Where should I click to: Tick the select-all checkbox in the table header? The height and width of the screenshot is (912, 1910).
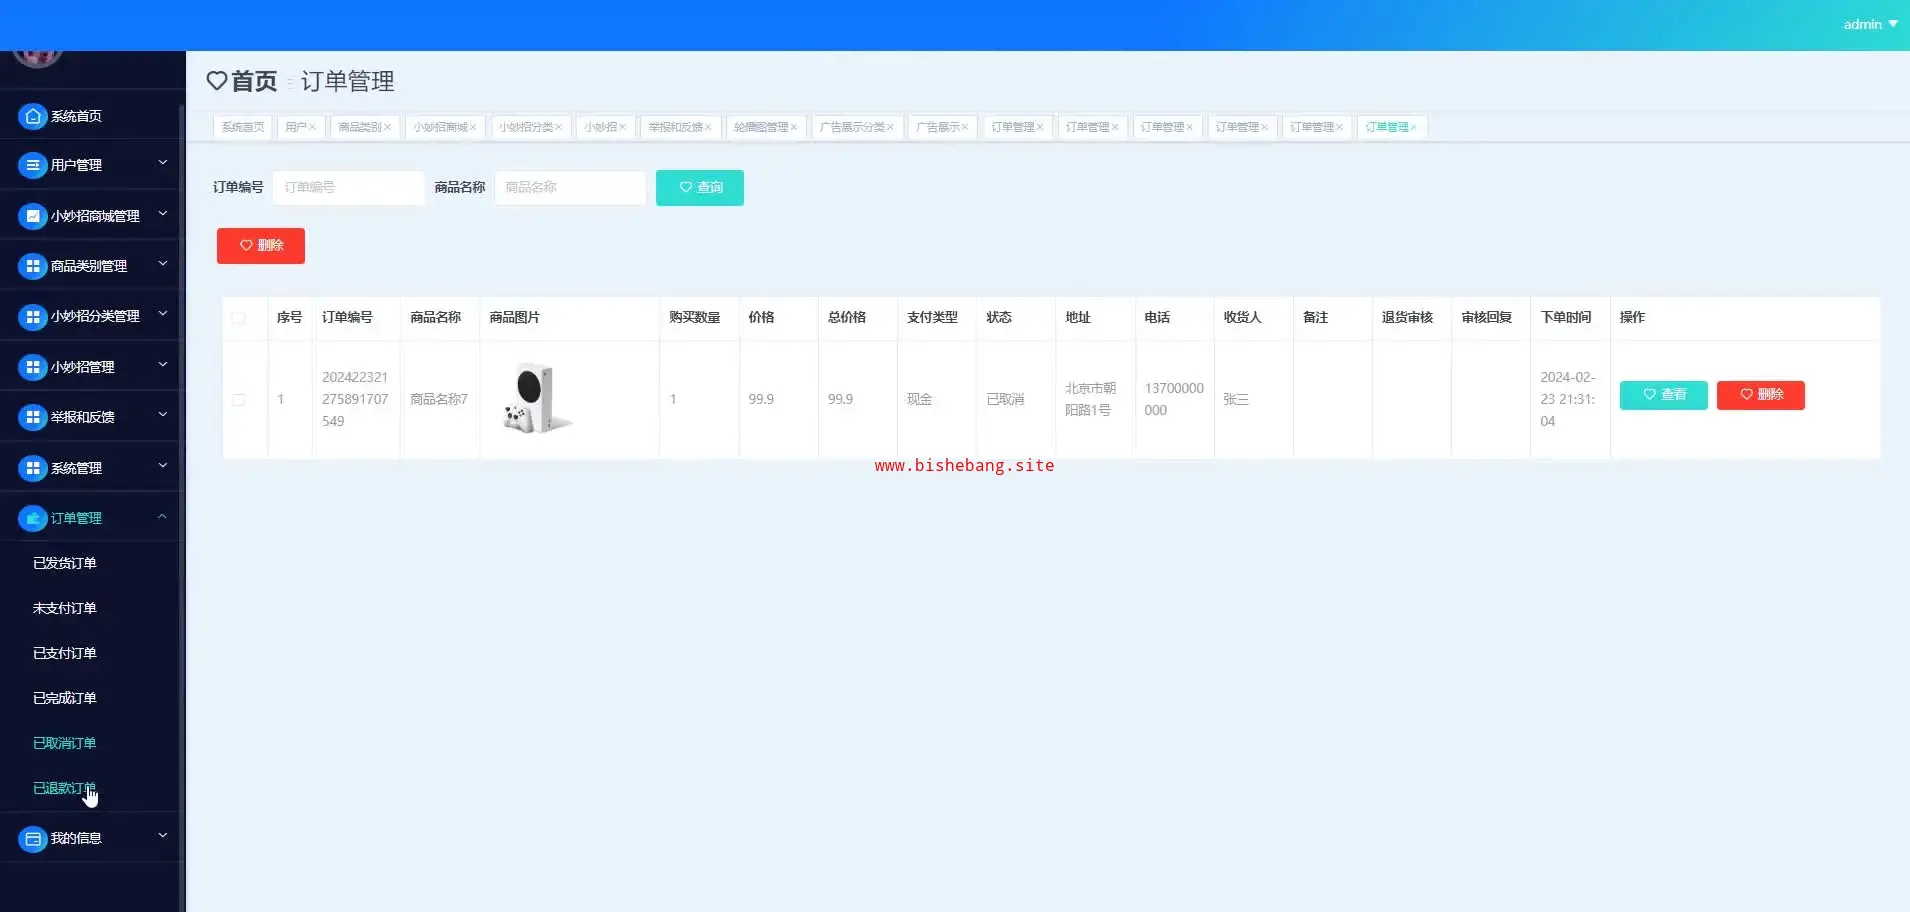(x=238, y=318)
